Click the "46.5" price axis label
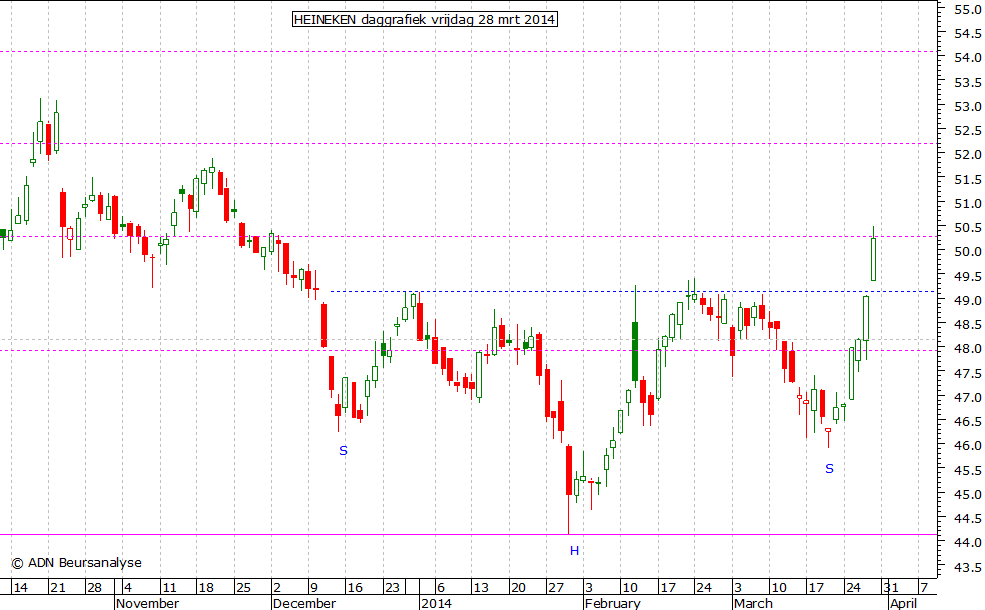 (x=968, y=422)
